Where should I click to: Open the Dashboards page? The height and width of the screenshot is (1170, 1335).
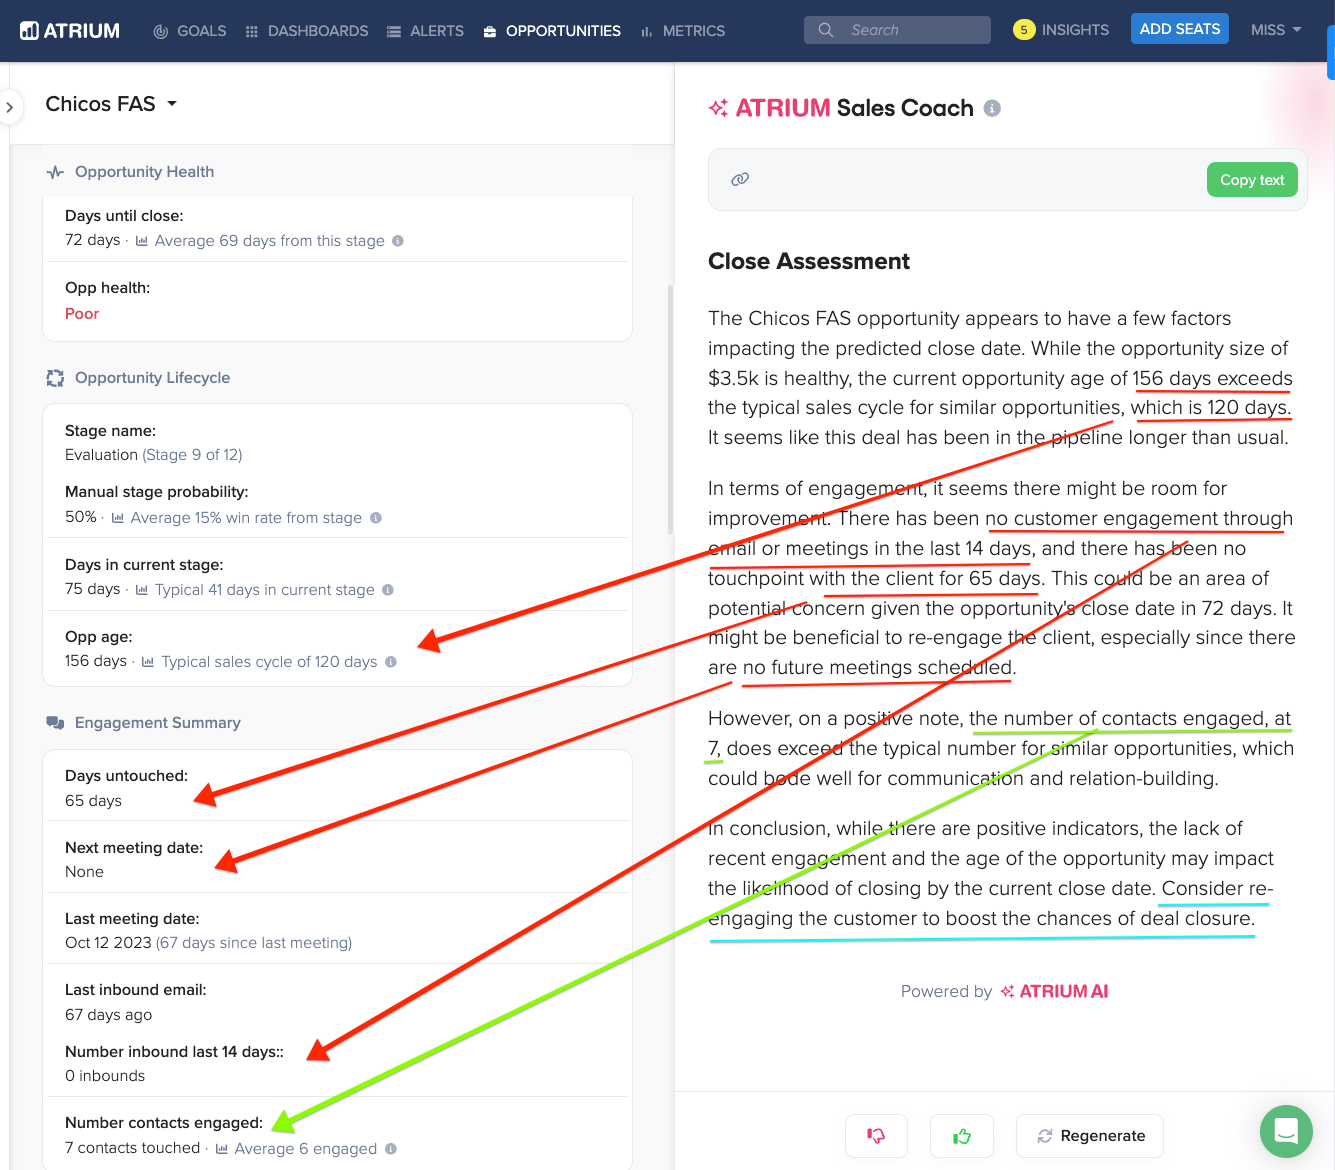click(307, 31)
